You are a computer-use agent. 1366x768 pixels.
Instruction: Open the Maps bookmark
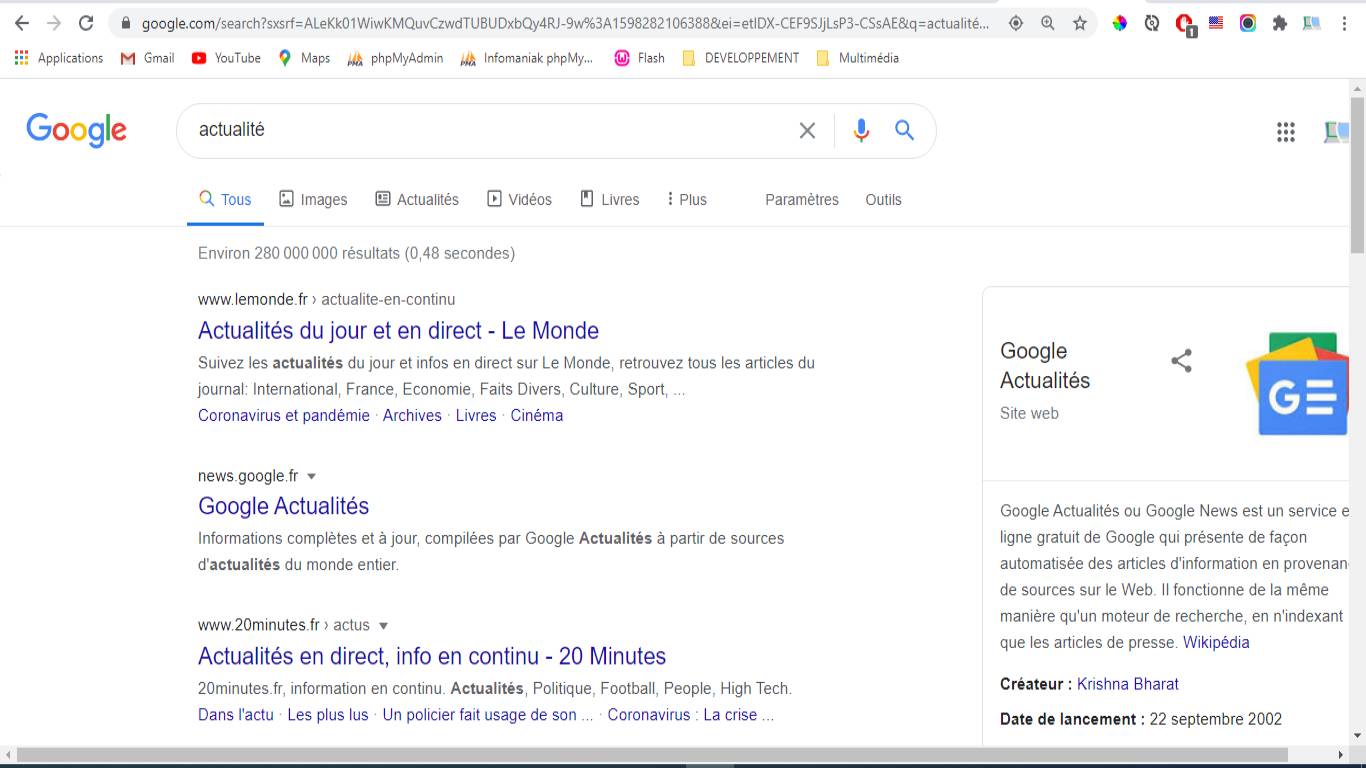point(303,58)
